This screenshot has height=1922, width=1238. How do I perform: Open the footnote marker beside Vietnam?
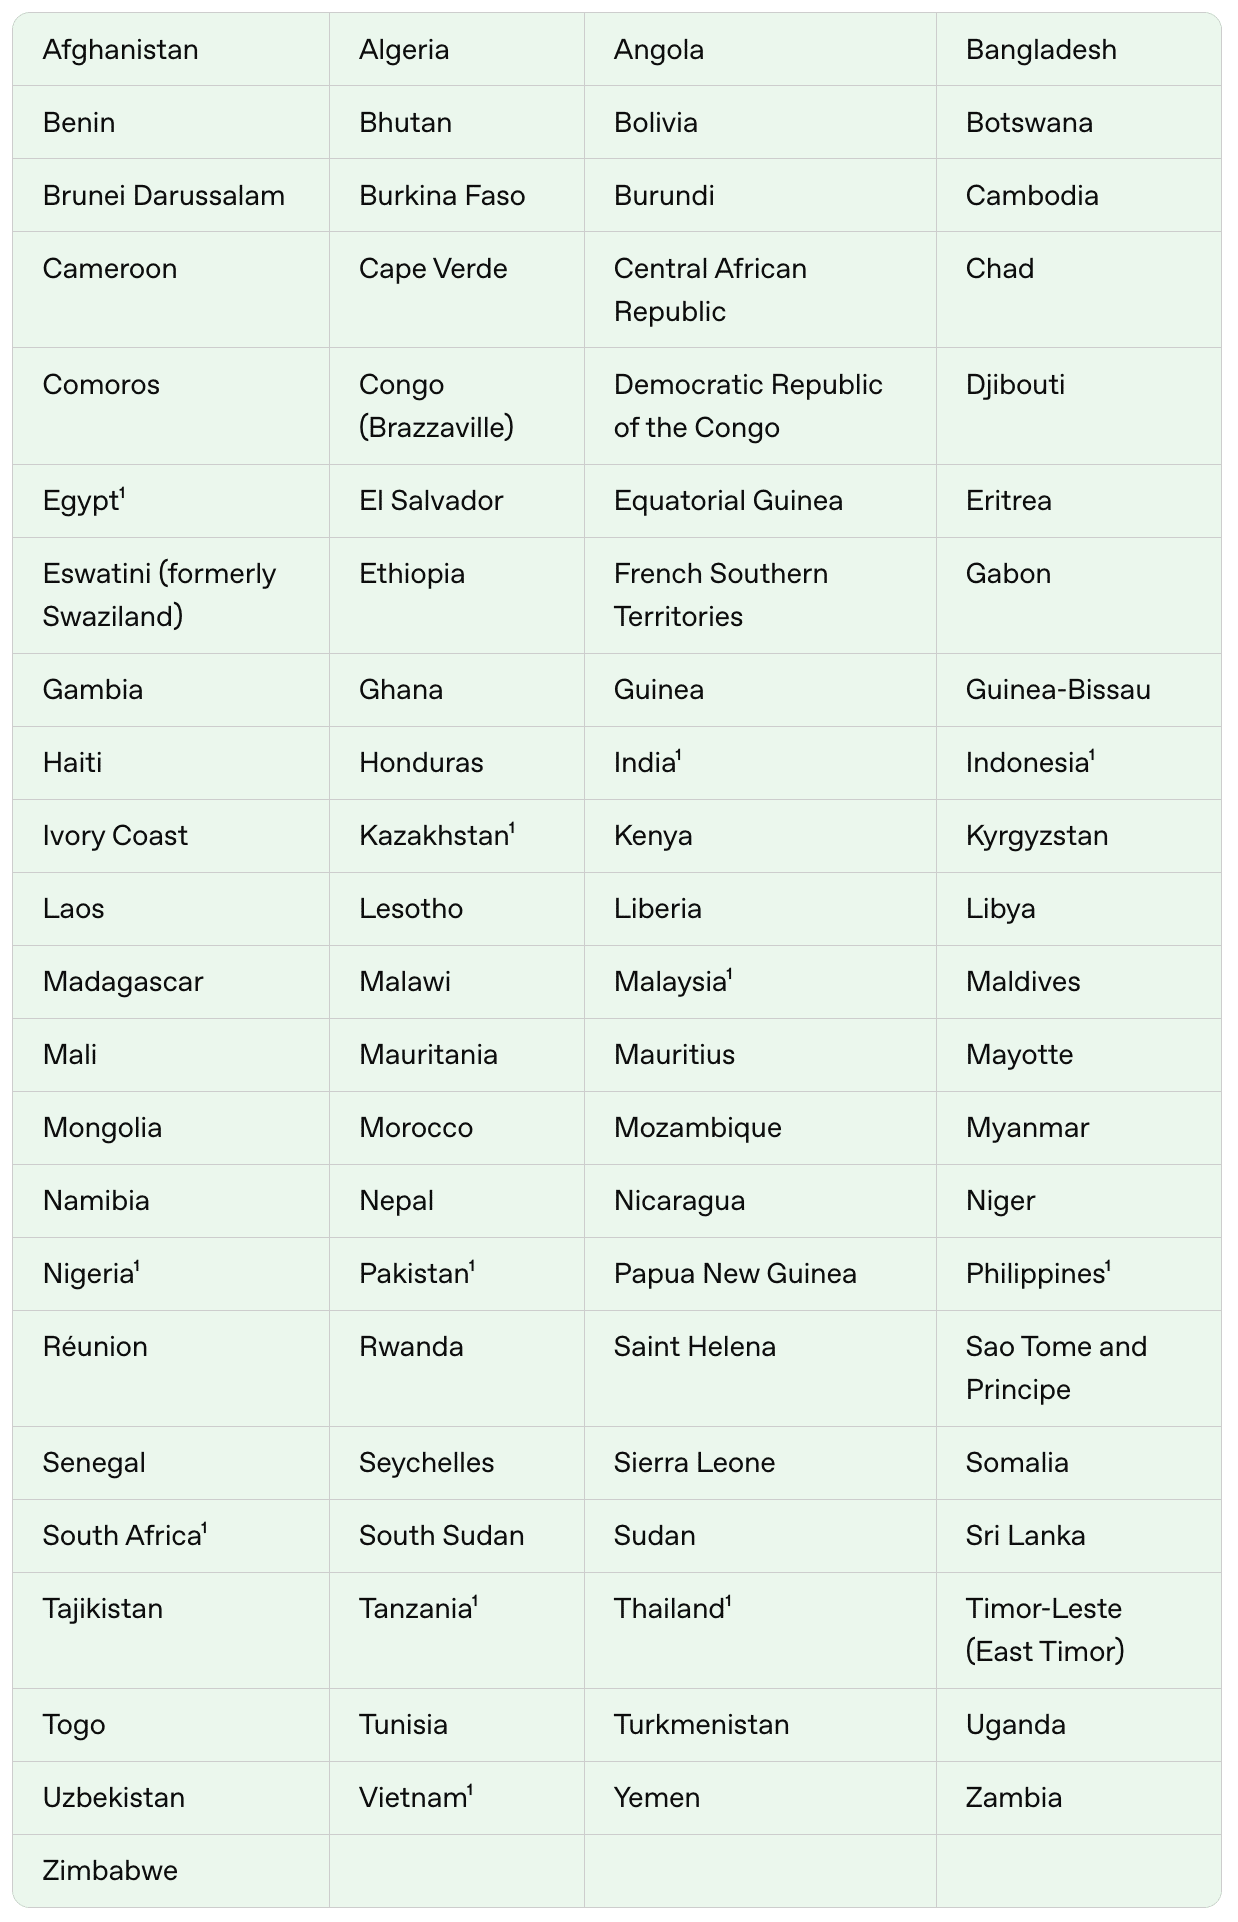tap(470, 1790)
